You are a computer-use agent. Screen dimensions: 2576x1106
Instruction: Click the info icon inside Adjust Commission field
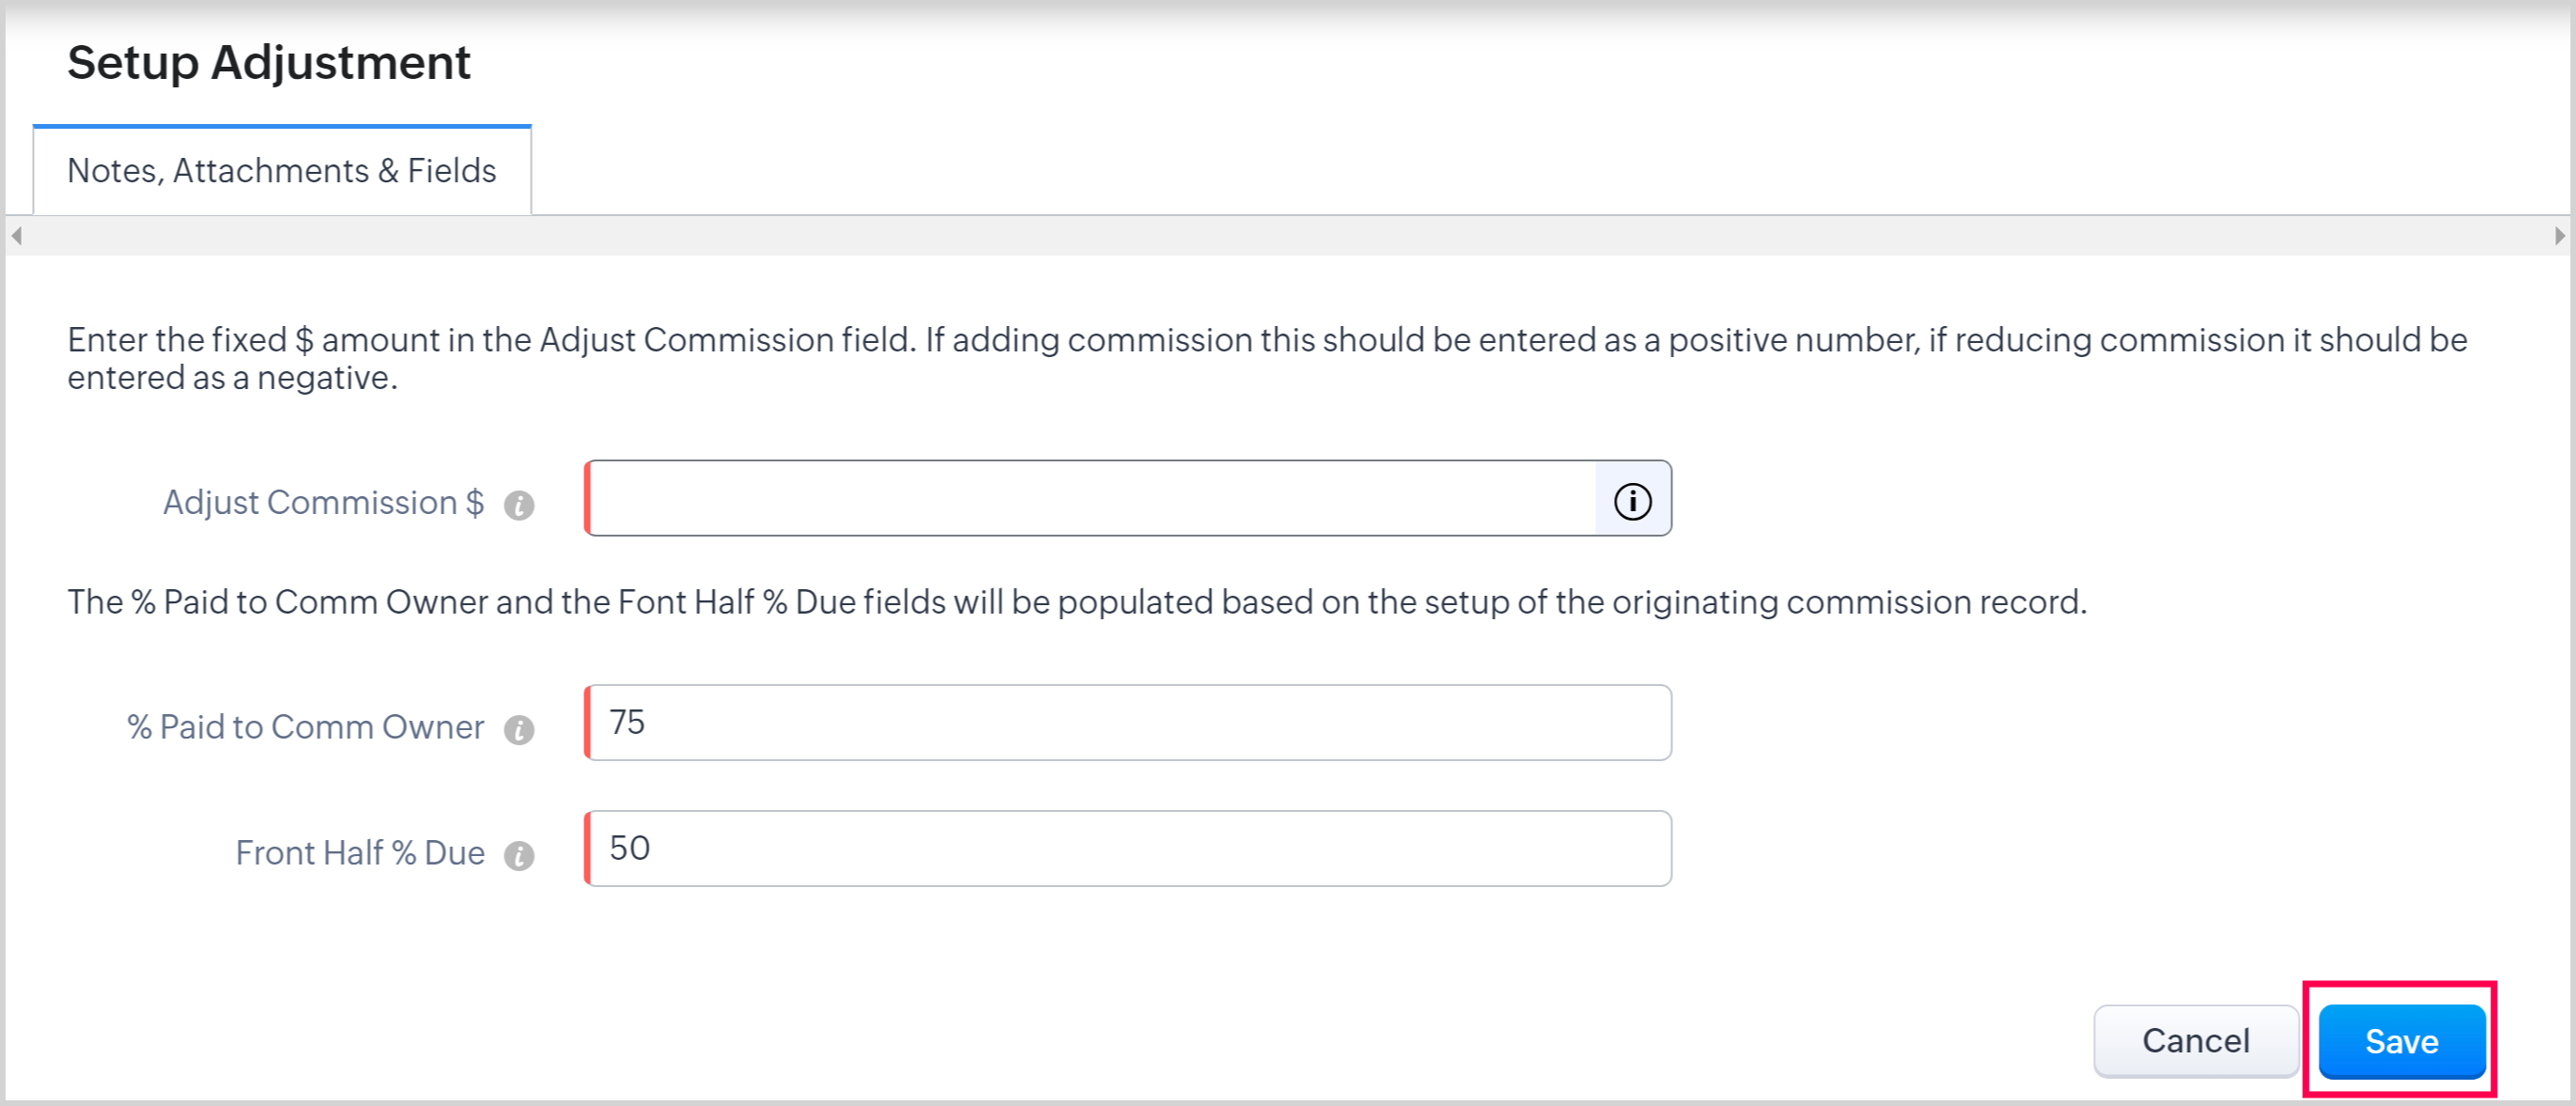point(1632,500)
